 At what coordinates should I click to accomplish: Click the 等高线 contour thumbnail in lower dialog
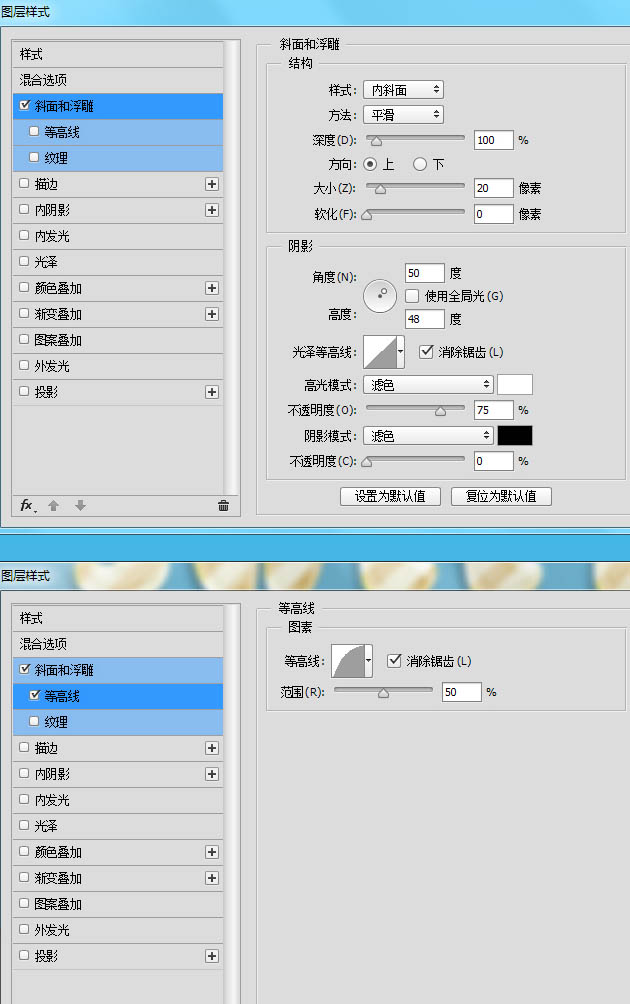click(348, 661)
